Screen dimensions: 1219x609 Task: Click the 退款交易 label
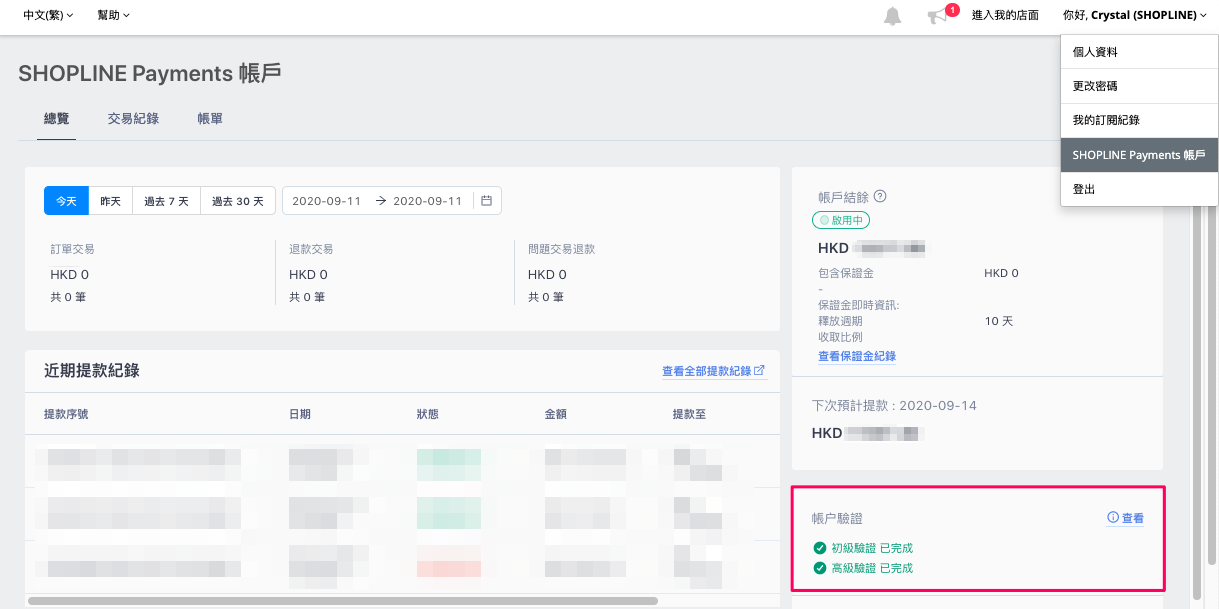[311, 249]
